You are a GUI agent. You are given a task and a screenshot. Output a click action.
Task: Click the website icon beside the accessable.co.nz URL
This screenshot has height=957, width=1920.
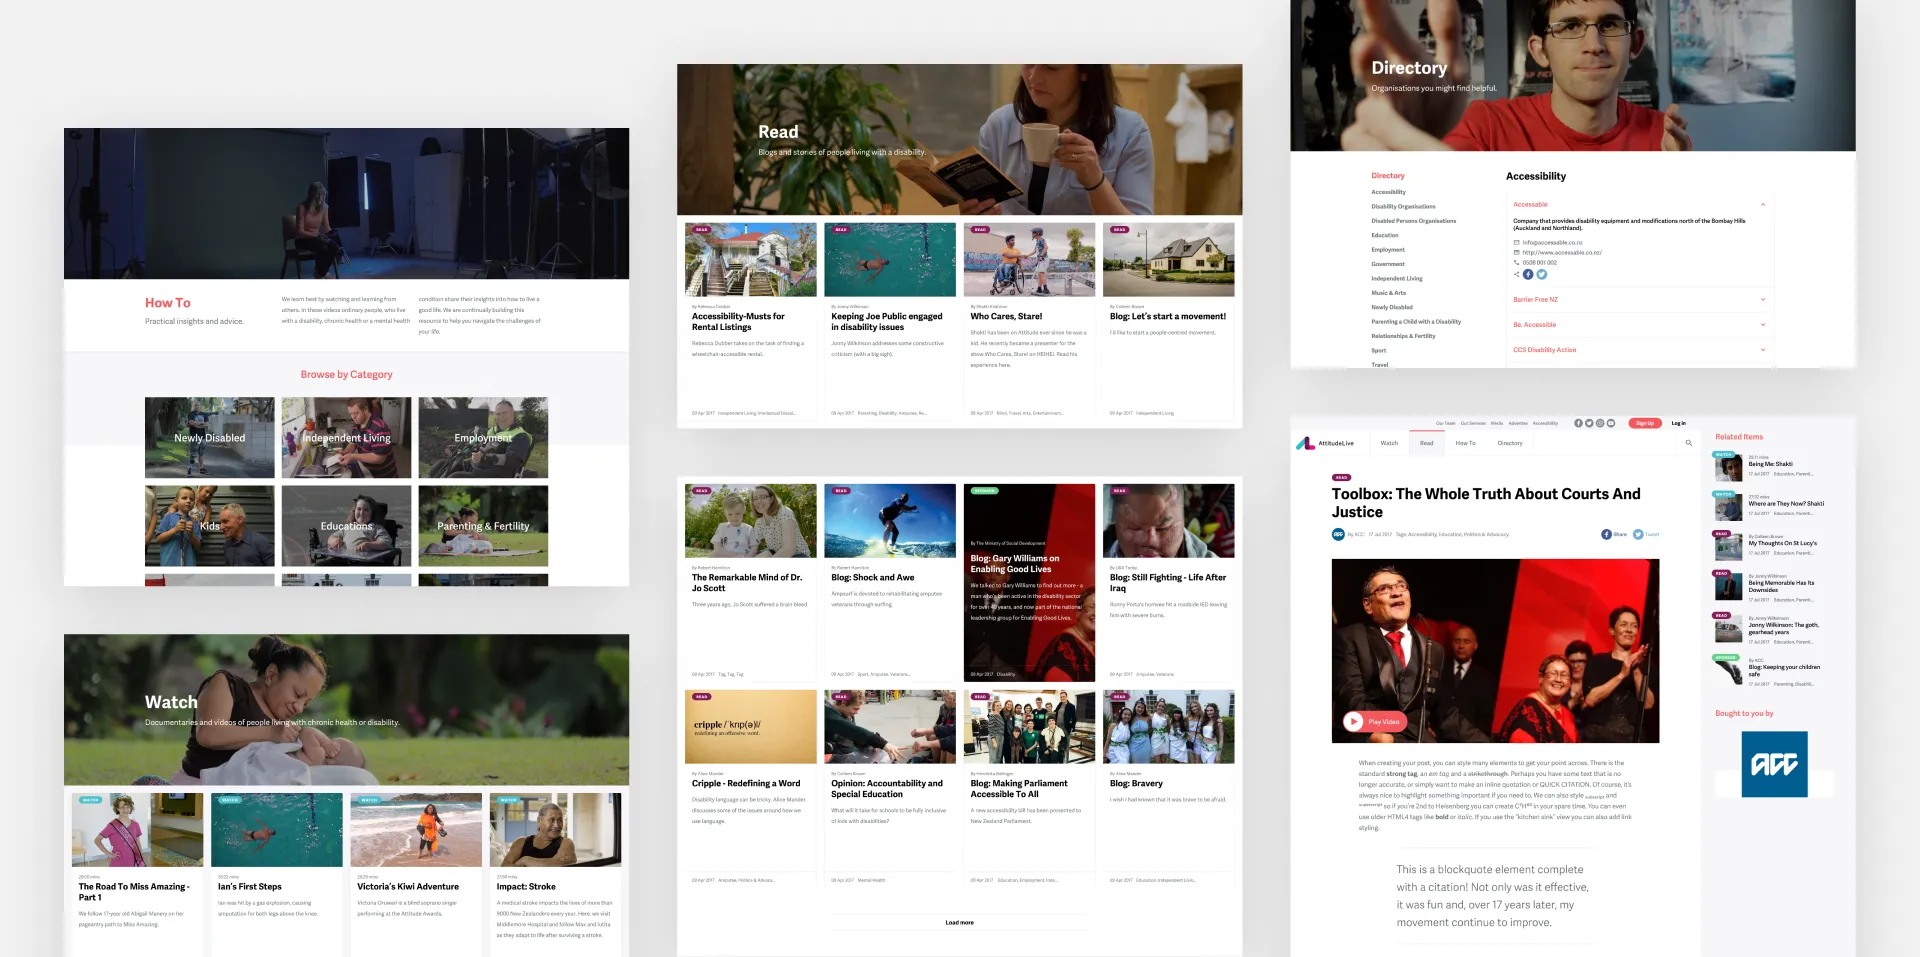point(1517,252)
